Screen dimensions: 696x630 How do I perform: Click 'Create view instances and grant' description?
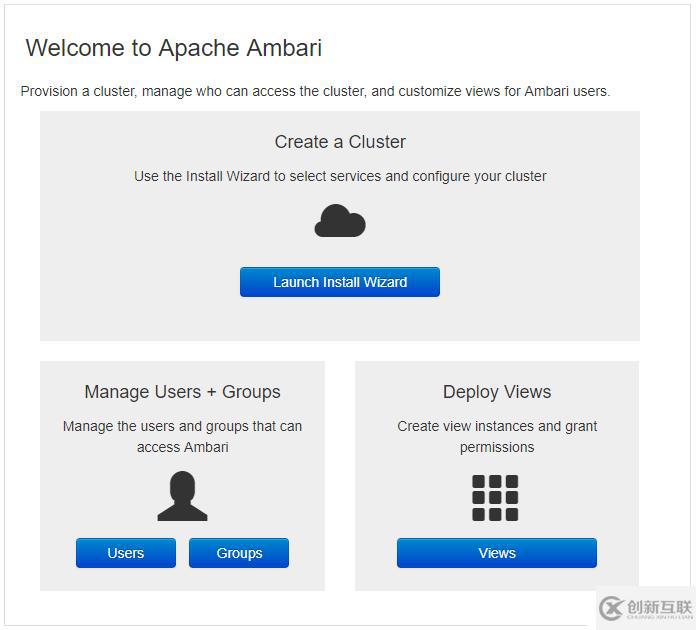[497, 436]
